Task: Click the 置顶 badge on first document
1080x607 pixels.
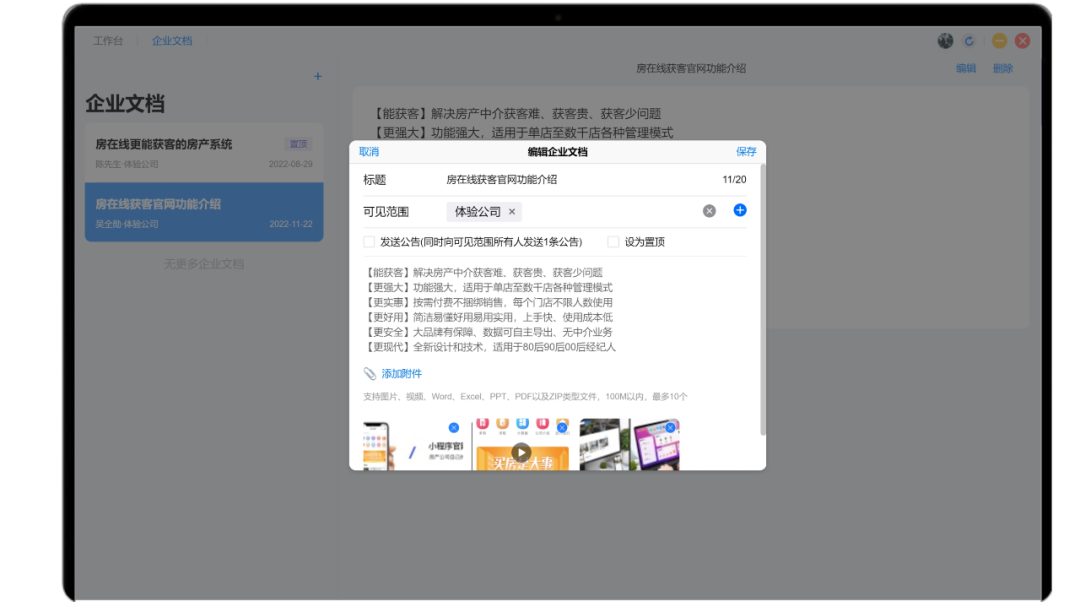Action: (298, 144)
